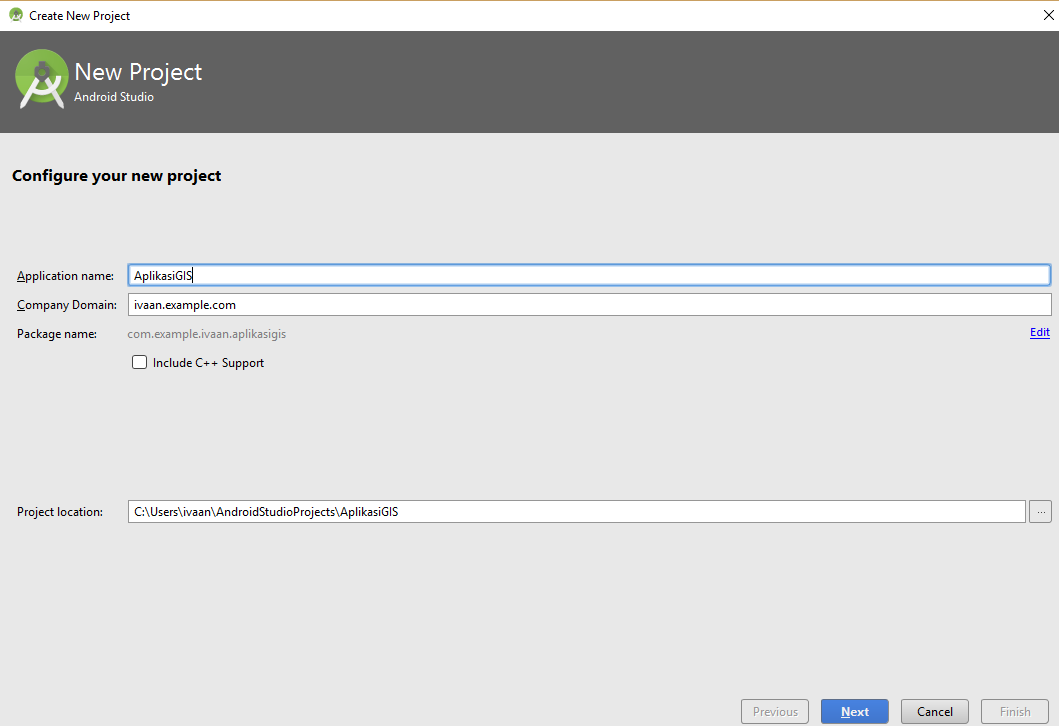This screenshot has width=1059, height=726.
Task: Click the Android Studio subtitle text
Action: [114, 97]
